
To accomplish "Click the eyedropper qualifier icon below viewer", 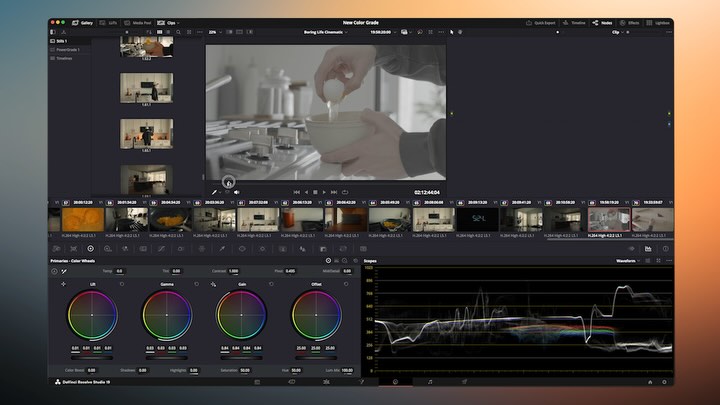I will pos(215,192).
